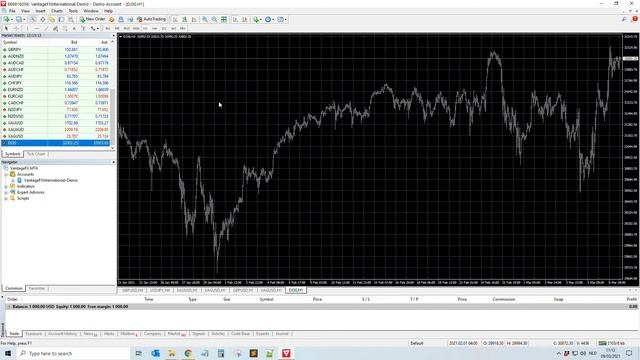Switch to the Account History tab
This screenshot has height=360, width=640.
coord(62,334)
